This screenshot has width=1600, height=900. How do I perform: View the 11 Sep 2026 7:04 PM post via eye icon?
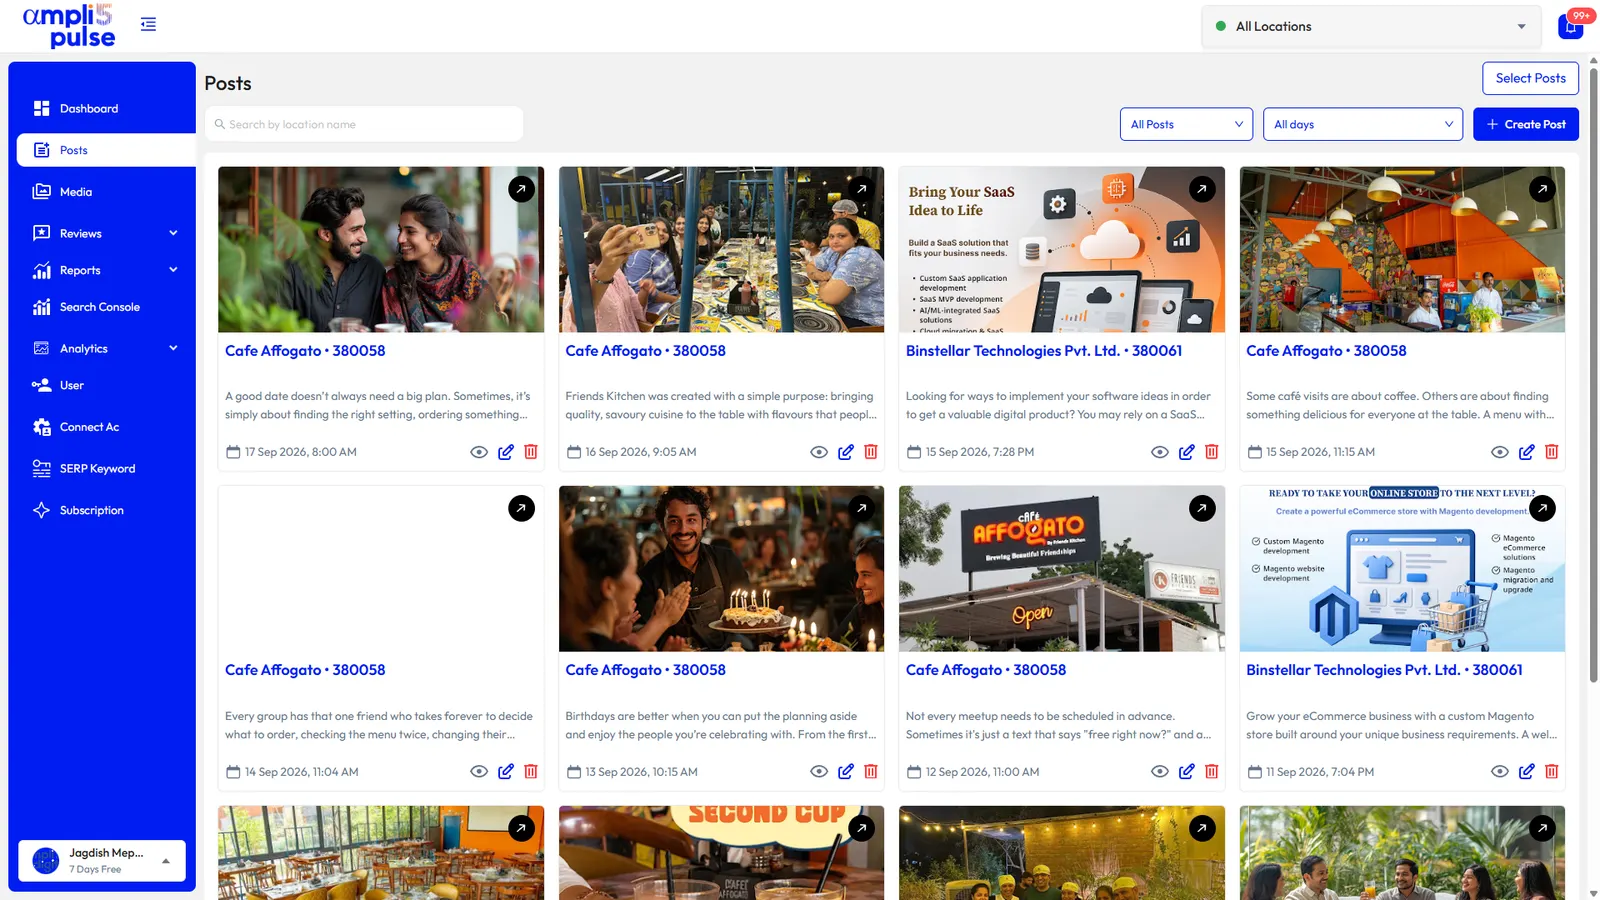pyautogui.click(x=1500, y=771)
